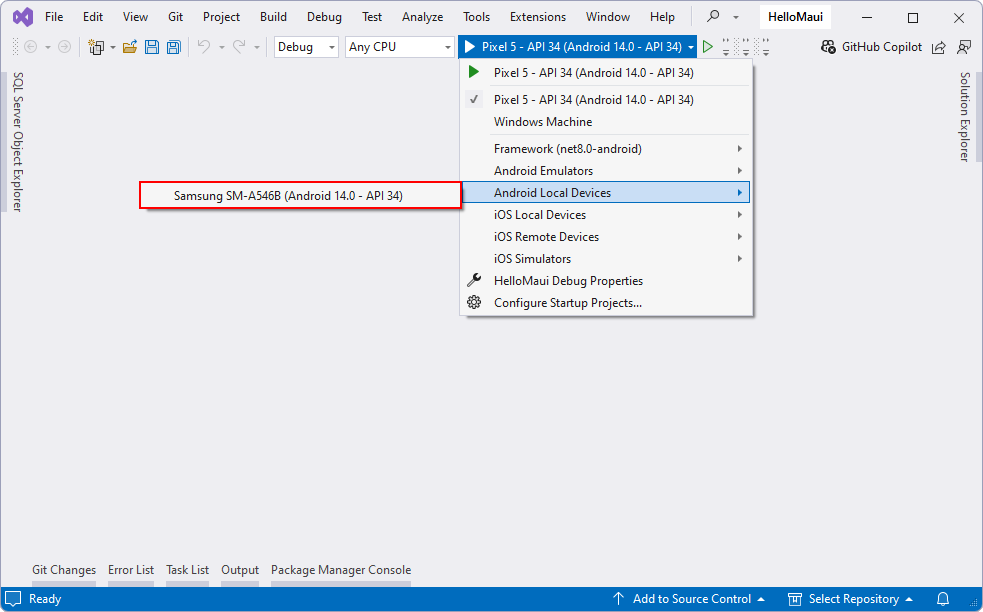The image size is (983, 612).
Task: Open the Search magnifier icon in title bar
Action: [713, 17]
